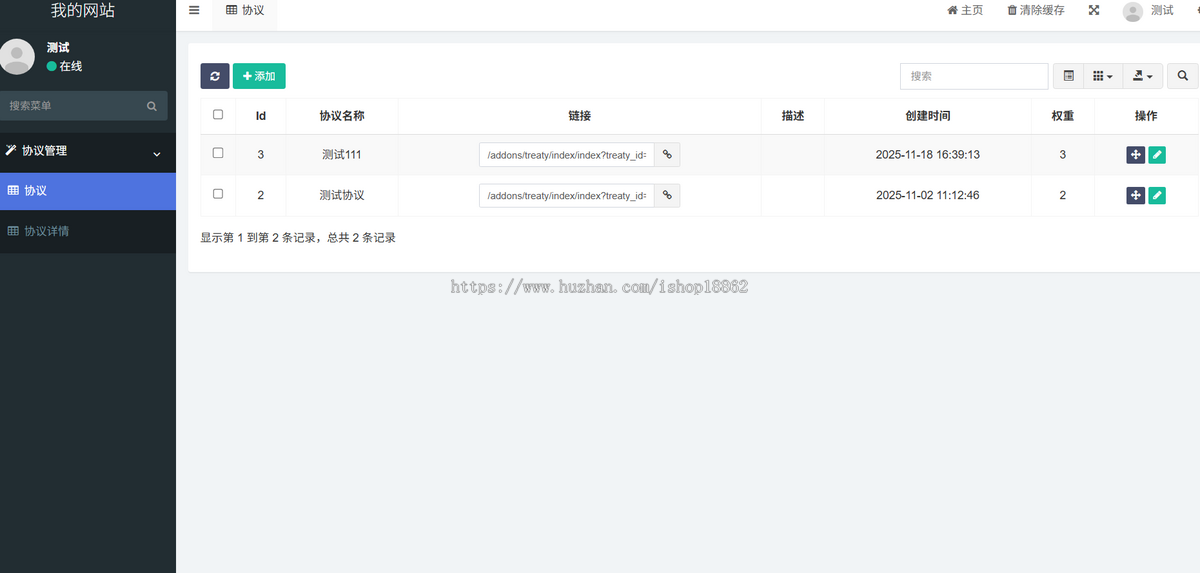Viewport: 1200px width, 573px height.
Task: Open 协议详情 in the sidebar
Action: (x=88, y=231)
